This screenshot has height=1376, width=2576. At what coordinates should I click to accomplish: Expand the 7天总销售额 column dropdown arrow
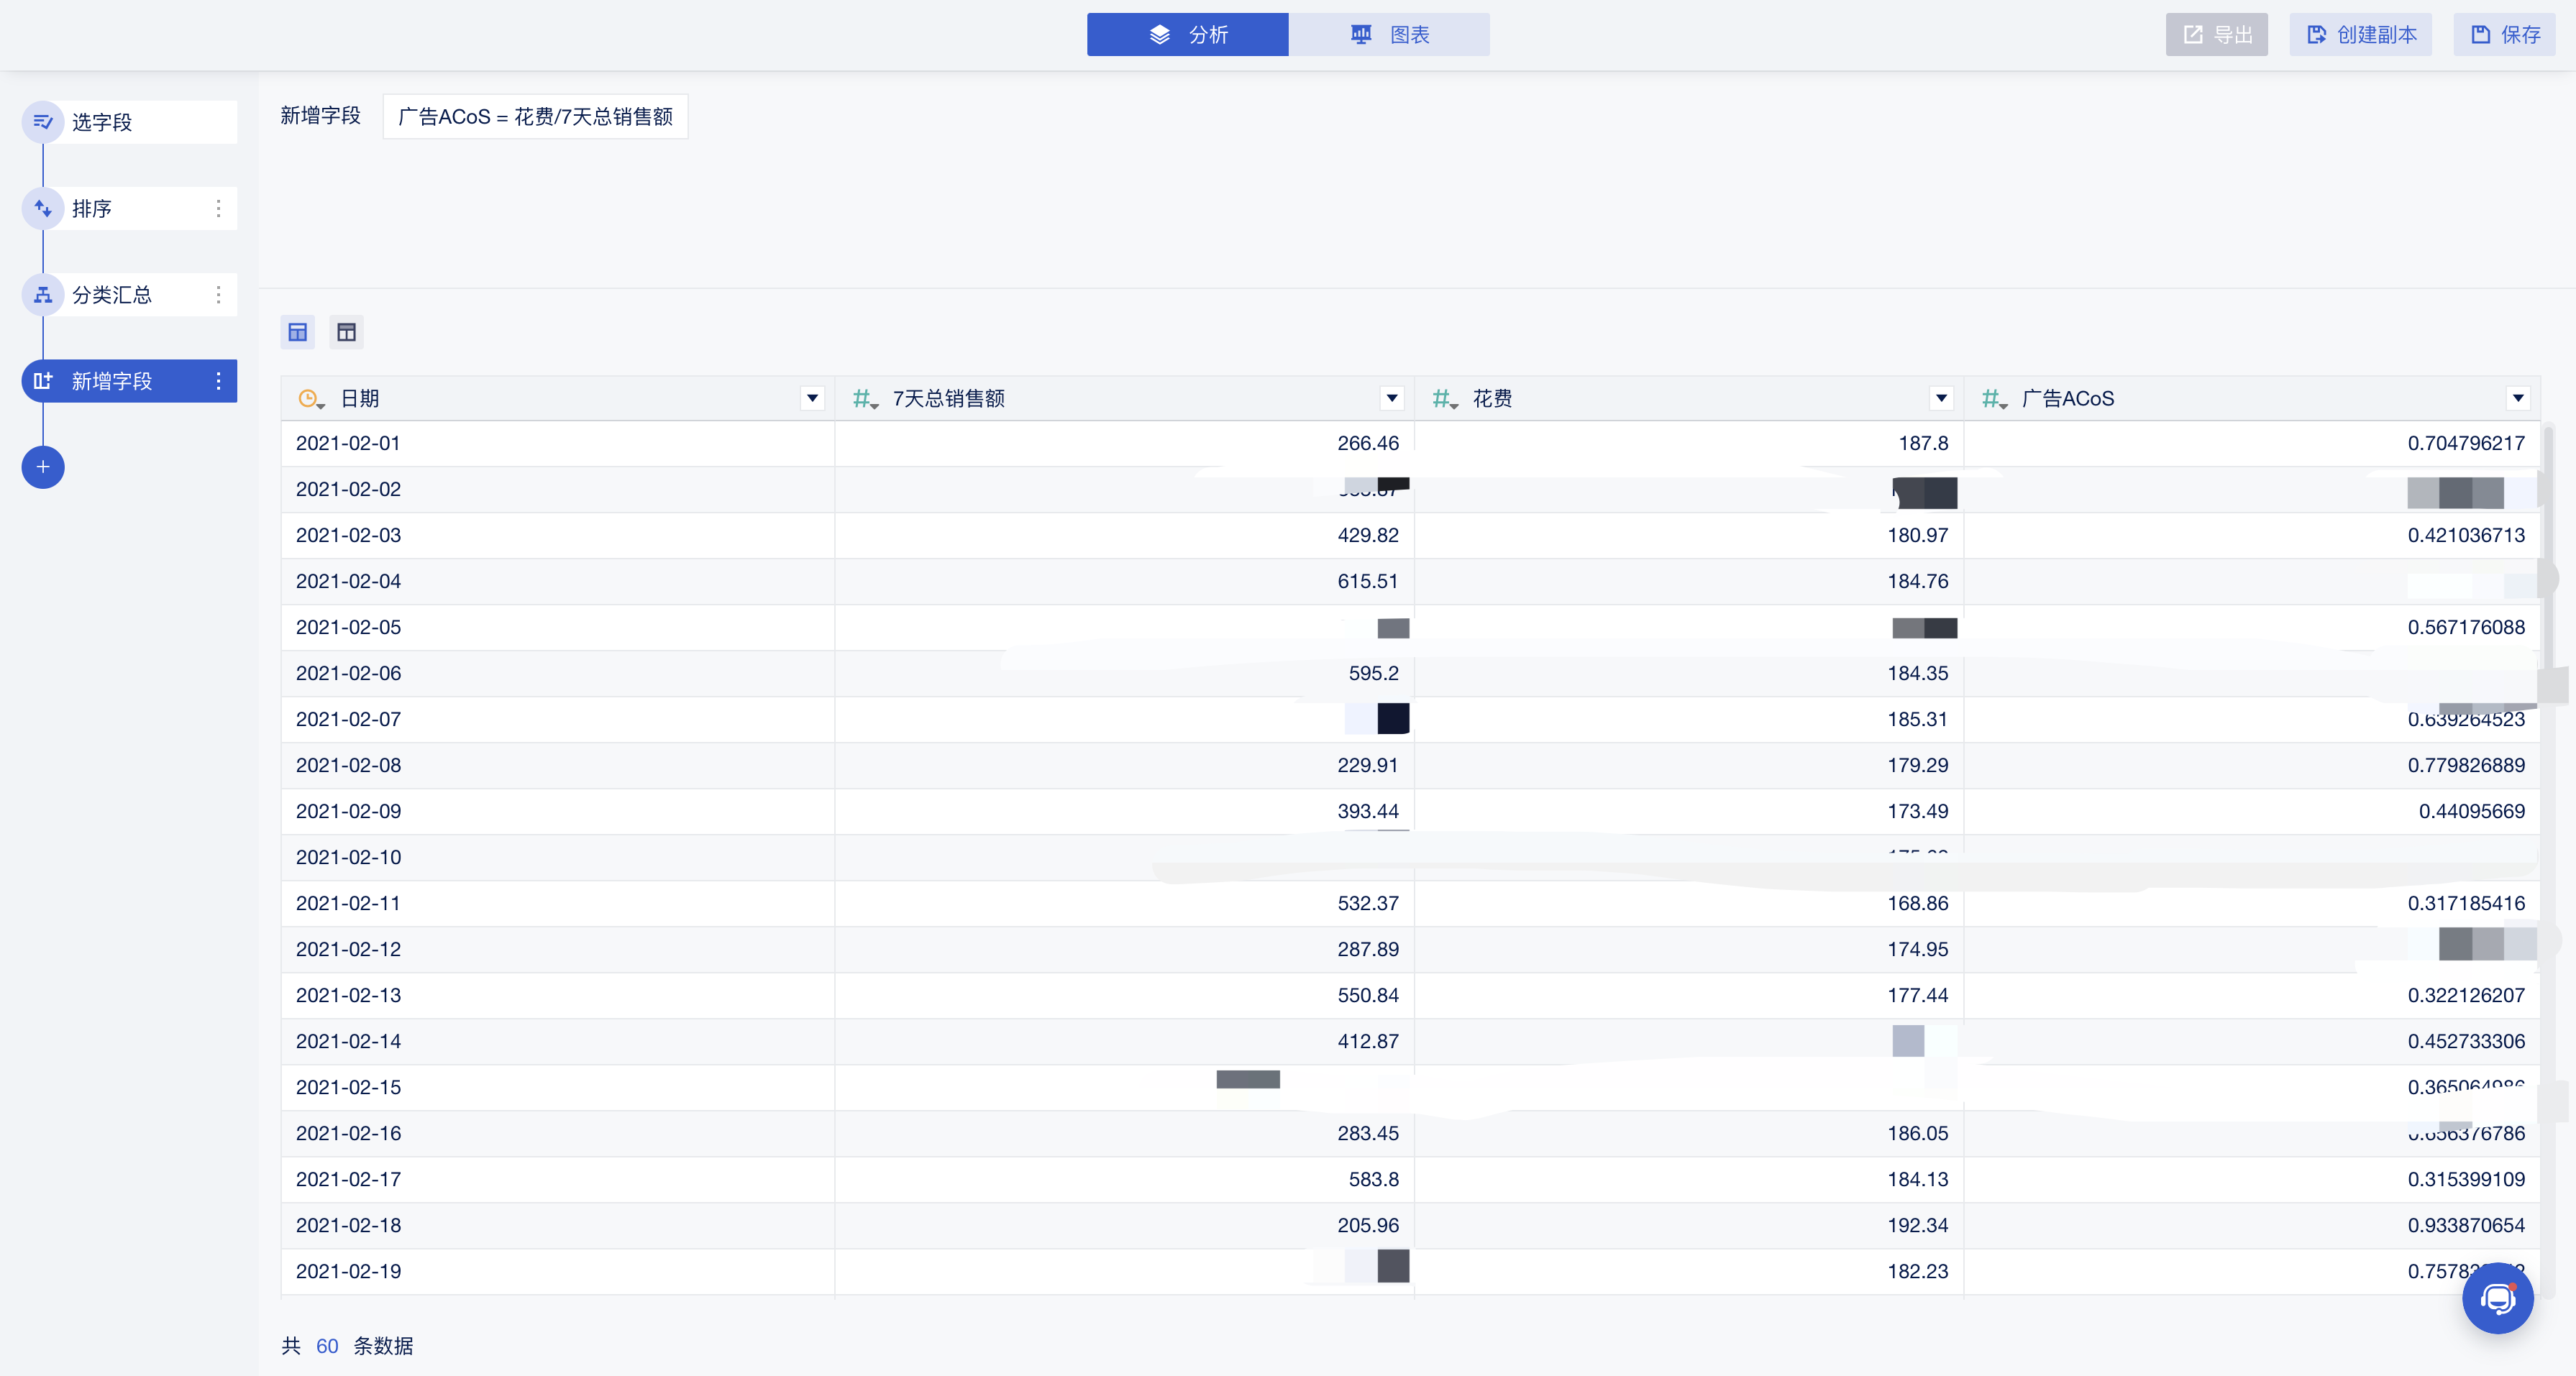tap(1391, 398)
